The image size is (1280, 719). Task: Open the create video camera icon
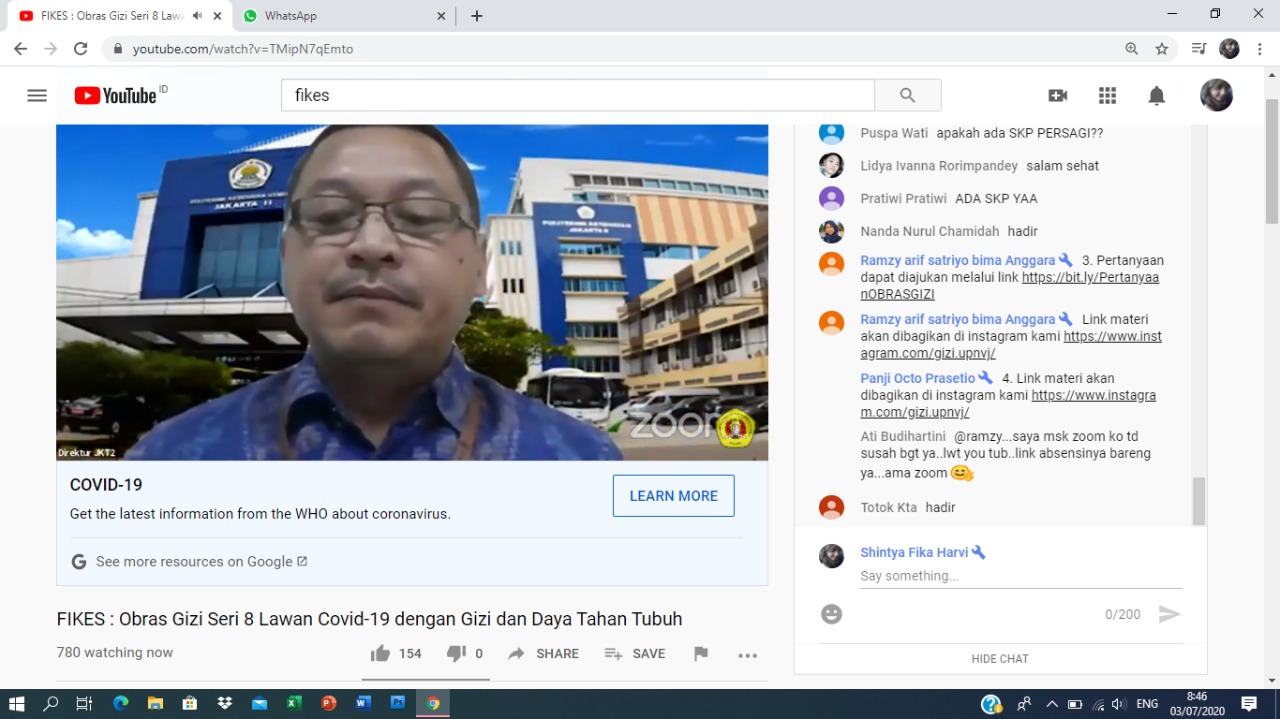(x=1057, y=96)
